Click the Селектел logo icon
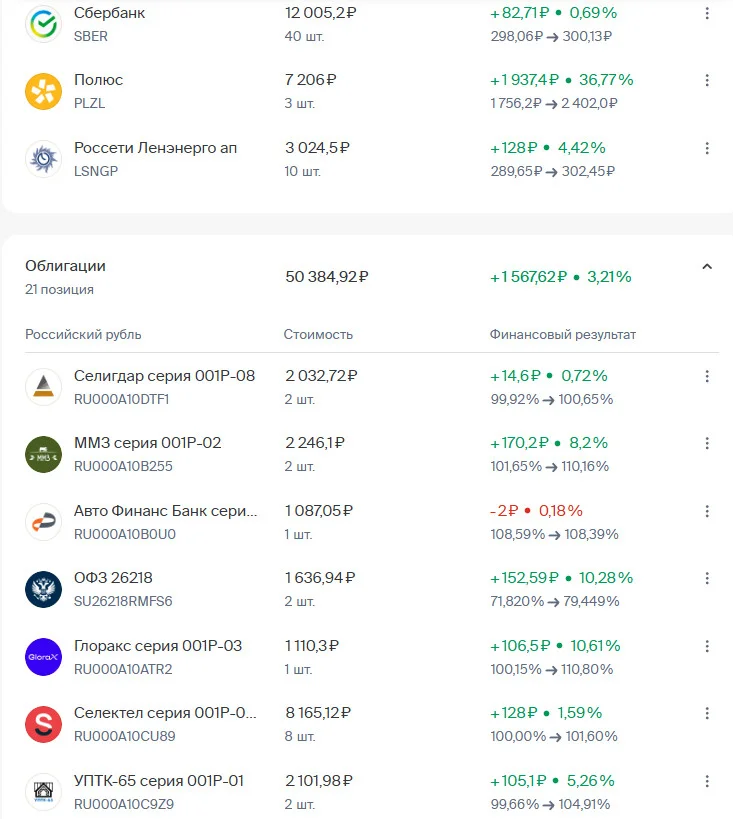Image resolution: width=733 pixels, height=819 pixels. [43, 724]
